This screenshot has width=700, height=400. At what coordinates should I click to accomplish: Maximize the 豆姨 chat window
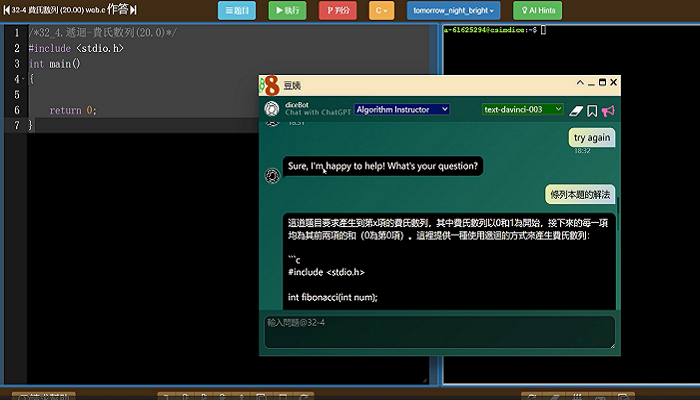pos(602,82)
